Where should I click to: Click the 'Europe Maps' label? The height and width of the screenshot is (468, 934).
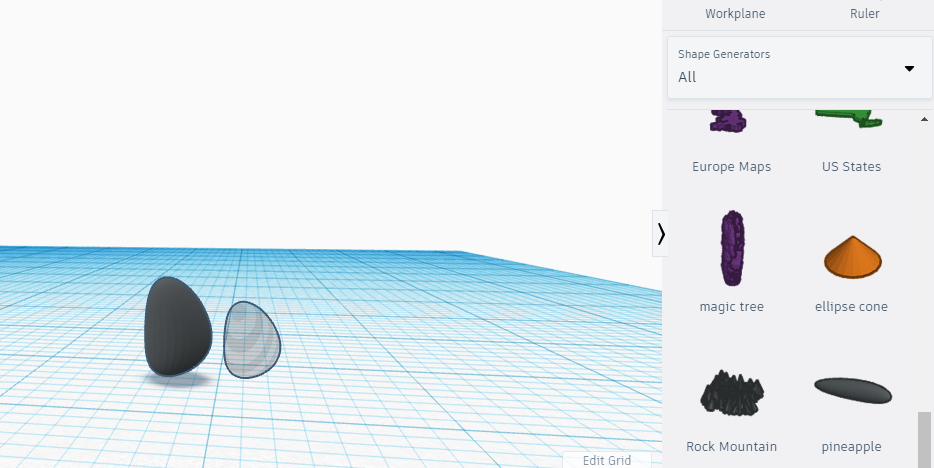coord(731,167)
